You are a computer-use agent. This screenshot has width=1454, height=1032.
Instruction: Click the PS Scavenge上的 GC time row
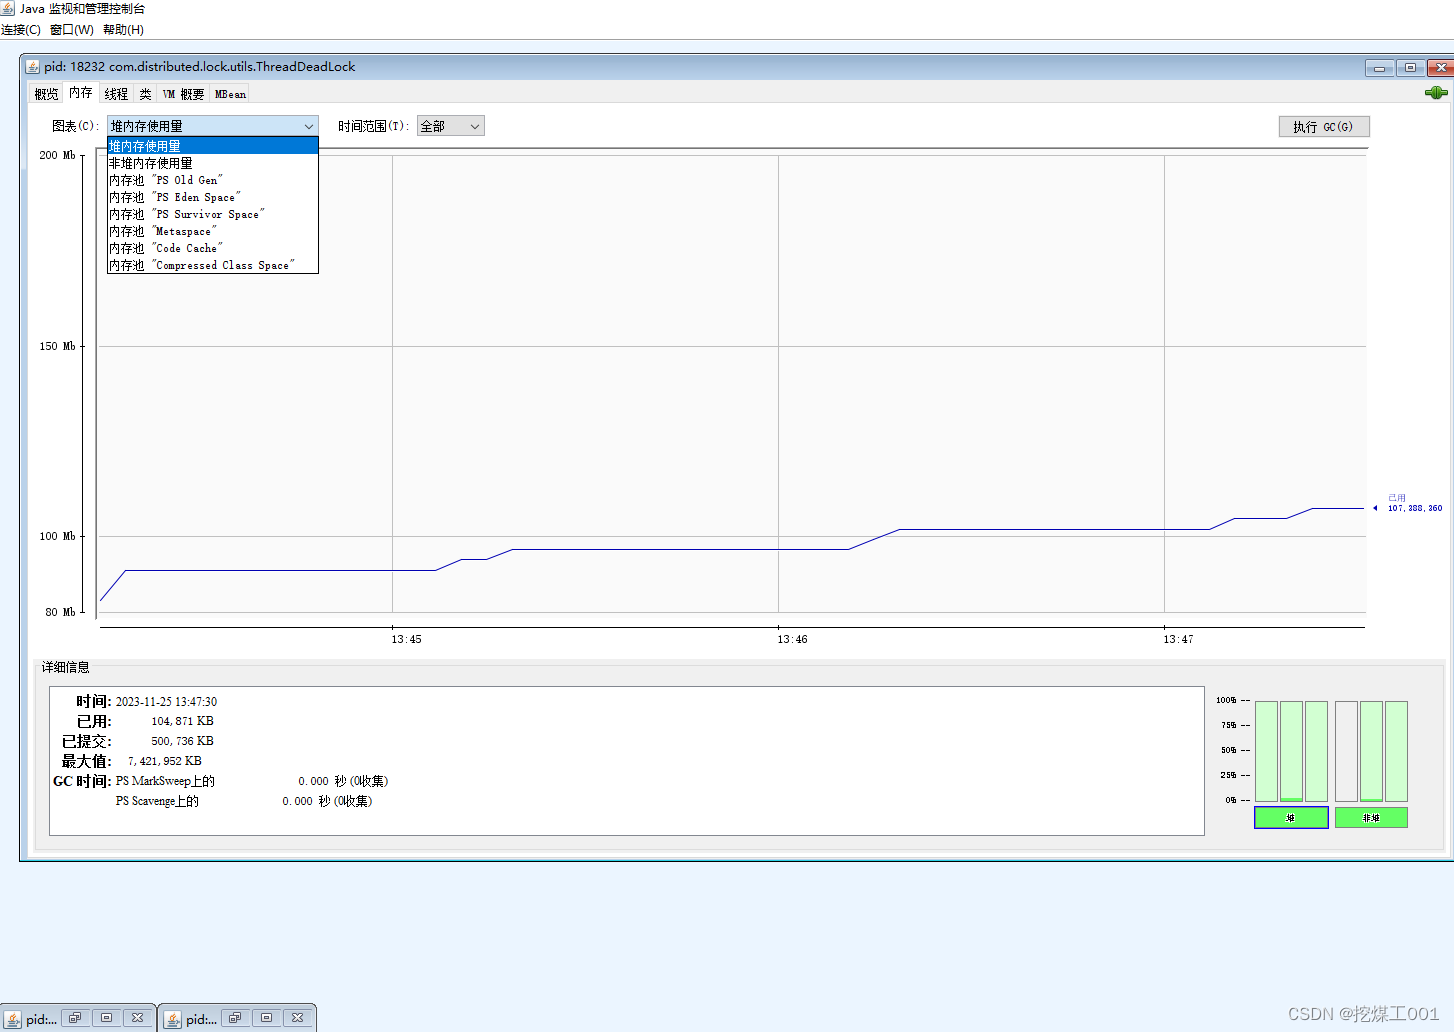[244, 801]
